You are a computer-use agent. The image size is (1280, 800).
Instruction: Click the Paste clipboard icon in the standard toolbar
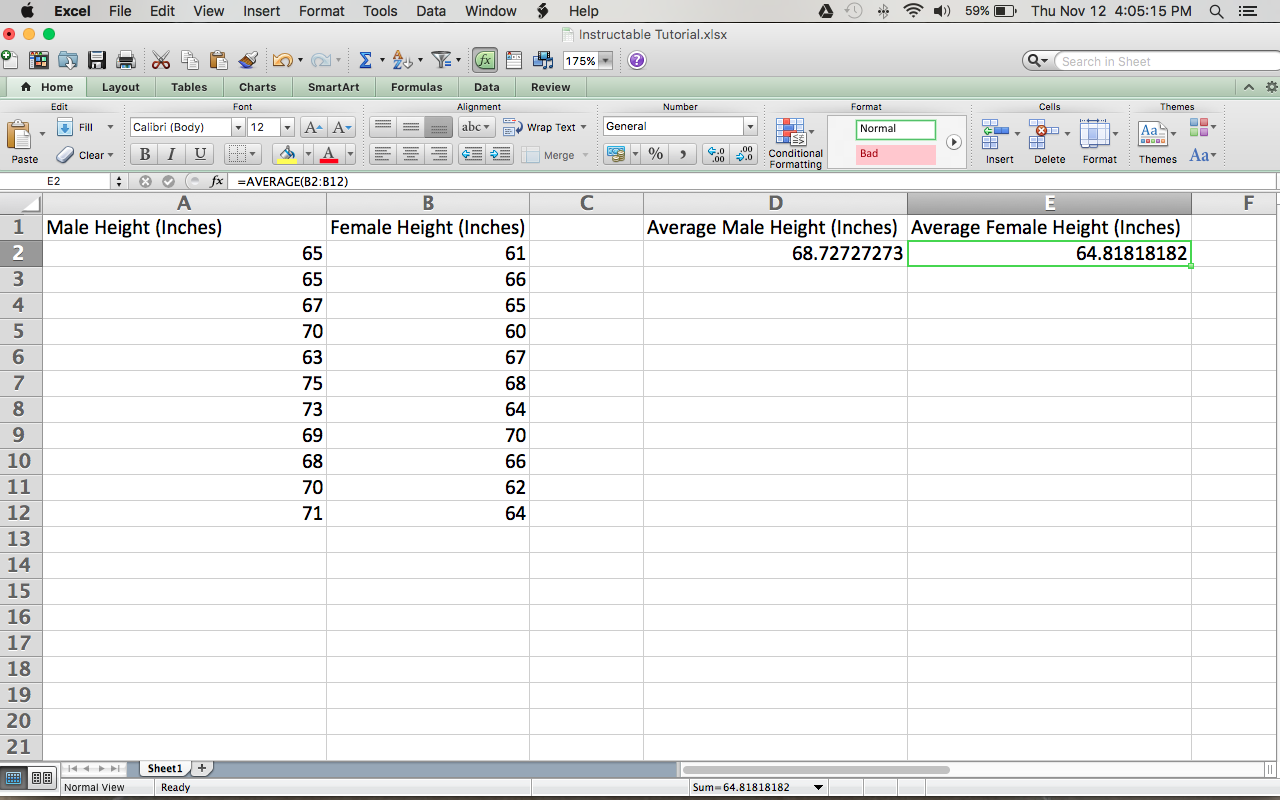coord(218,60)
